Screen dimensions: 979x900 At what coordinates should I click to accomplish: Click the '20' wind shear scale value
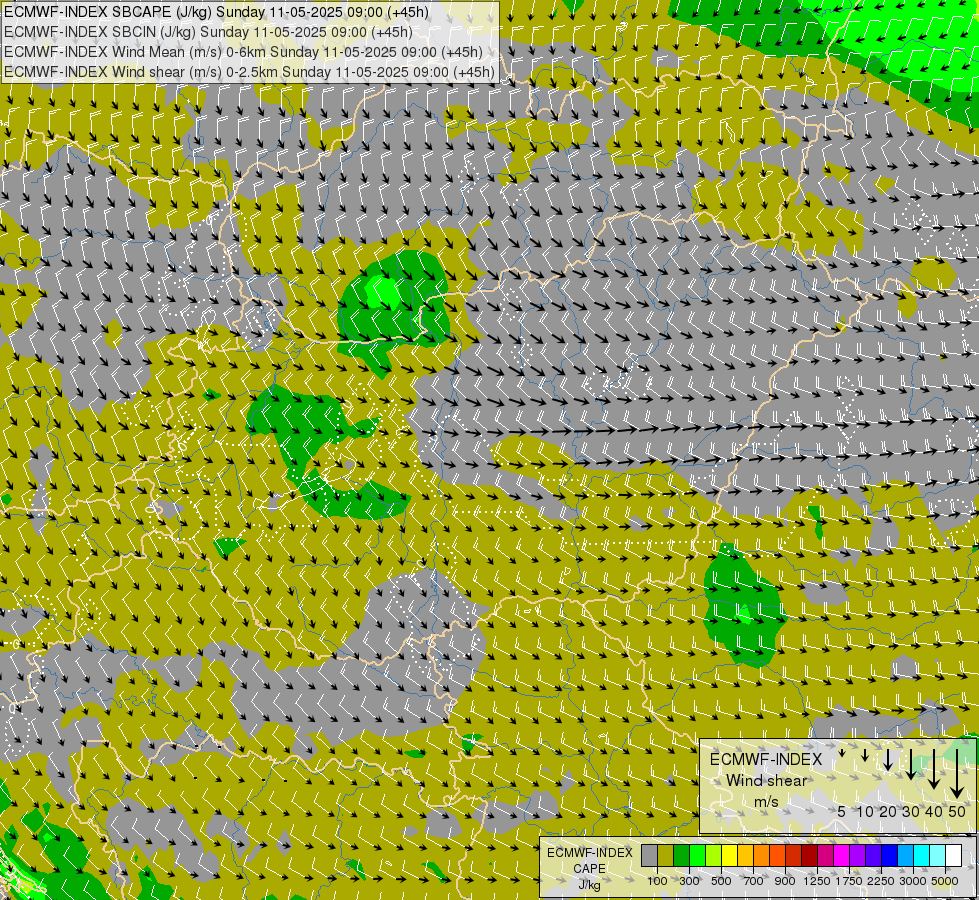tap(888, 811)
